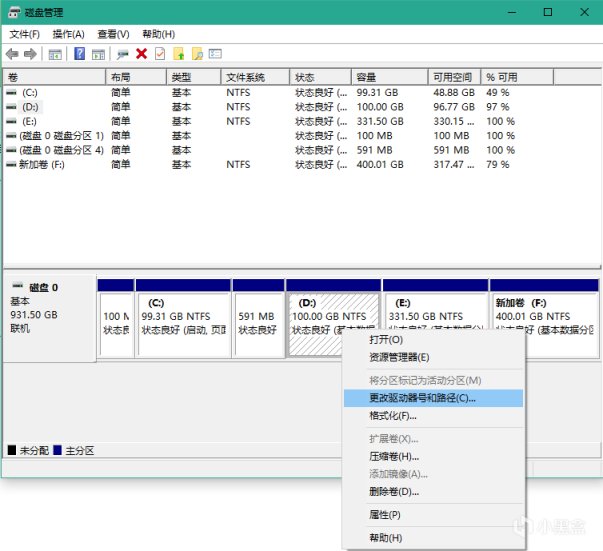This screenshot has height=551, width=603.
Task: Click the black 未分配 legend swatch
Action: [x=12, y=450]
